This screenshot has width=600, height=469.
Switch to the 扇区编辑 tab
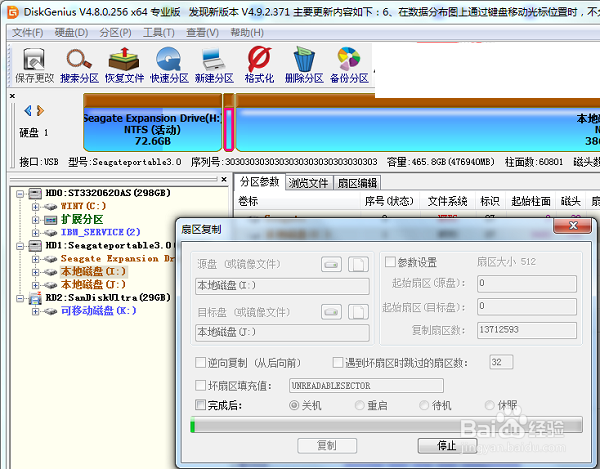tap(357, 183)
